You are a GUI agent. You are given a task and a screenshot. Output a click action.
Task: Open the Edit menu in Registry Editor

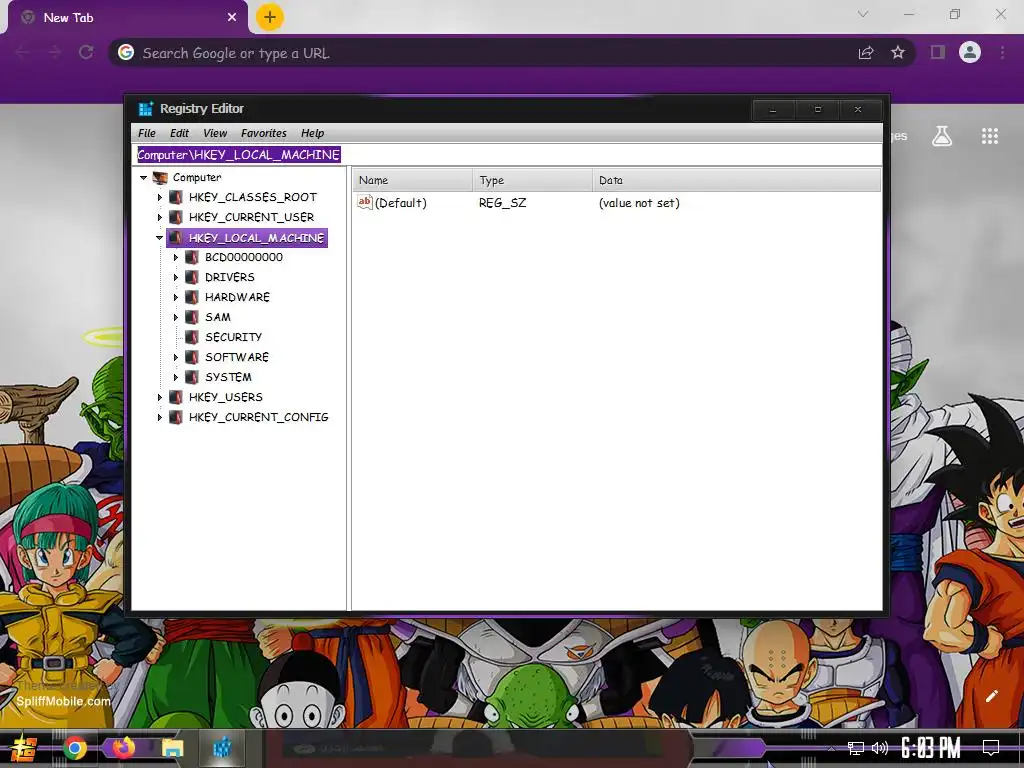coord(179,133)
